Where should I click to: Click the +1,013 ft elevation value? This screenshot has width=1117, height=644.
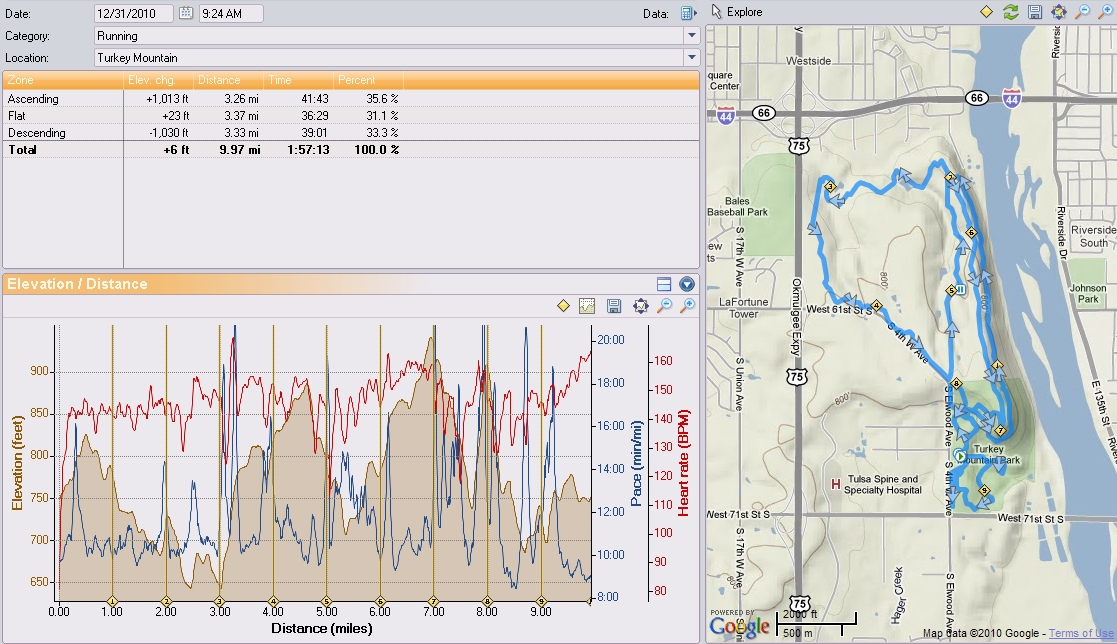point(167,99)
